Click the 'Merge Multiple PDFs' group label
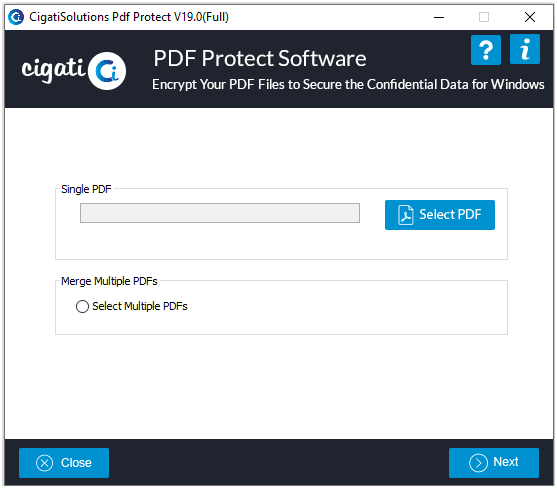Image resolution: width=557 pixels, height=488 pixels. pos(109,281)
